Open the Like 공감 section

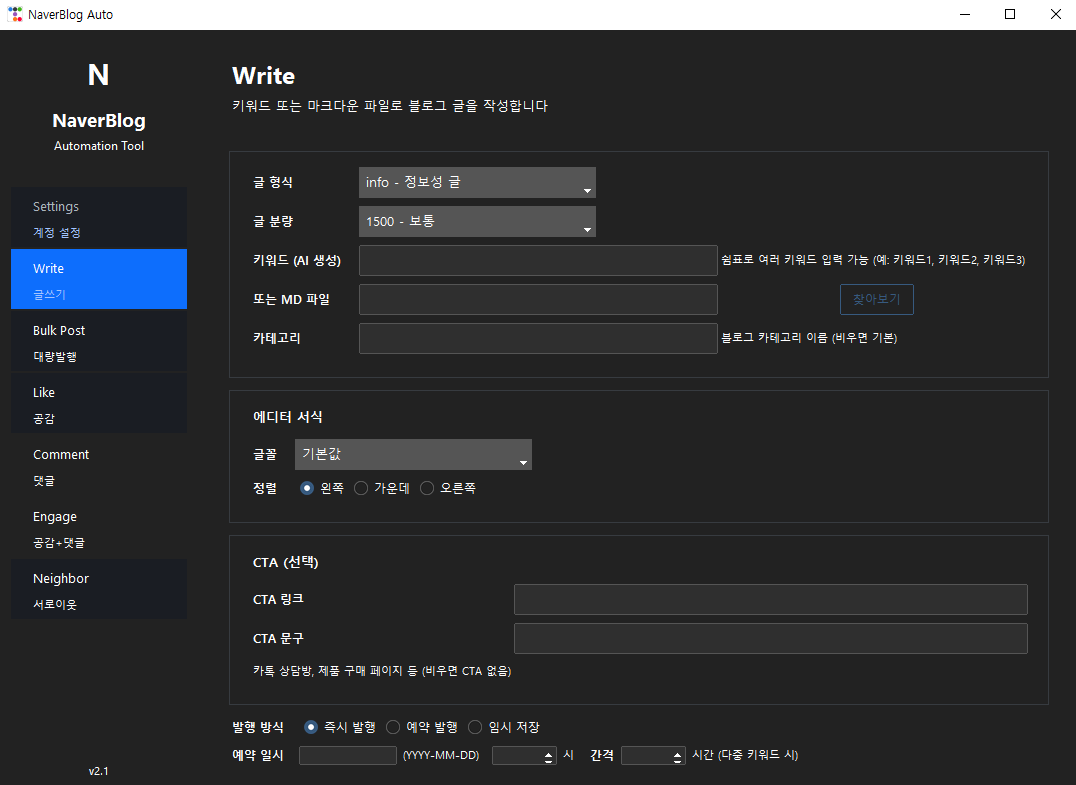click(x=99, y=403)
